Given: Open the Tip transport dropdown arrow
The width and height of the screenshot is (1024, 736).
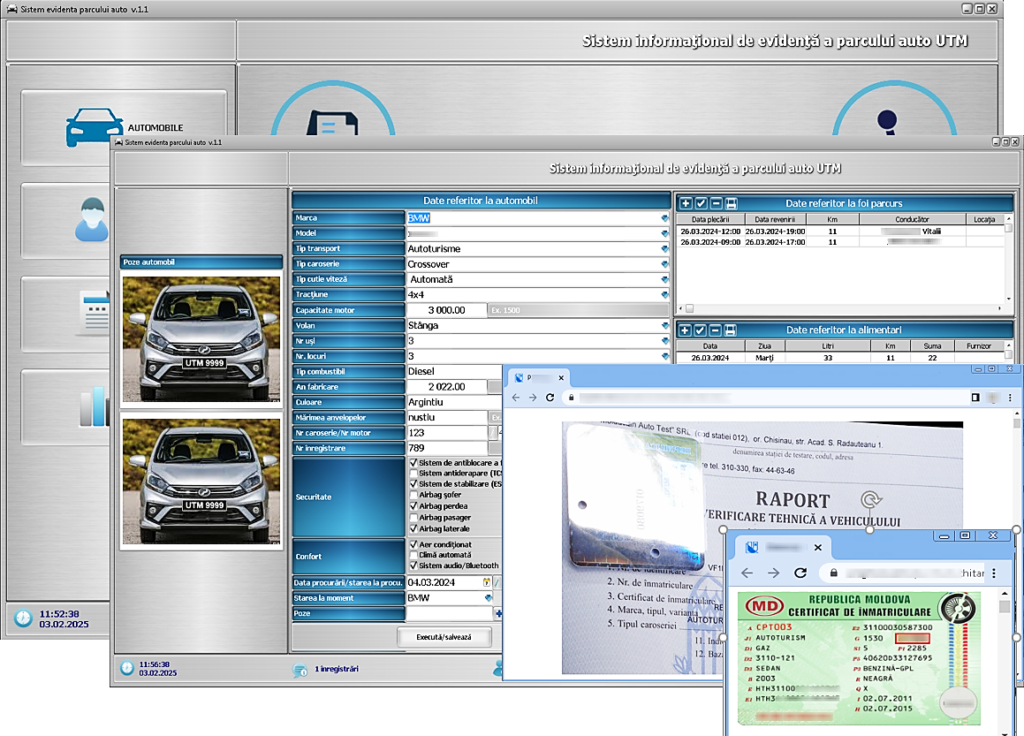Looking at the screenshot, I should click(x=664, y=249).
